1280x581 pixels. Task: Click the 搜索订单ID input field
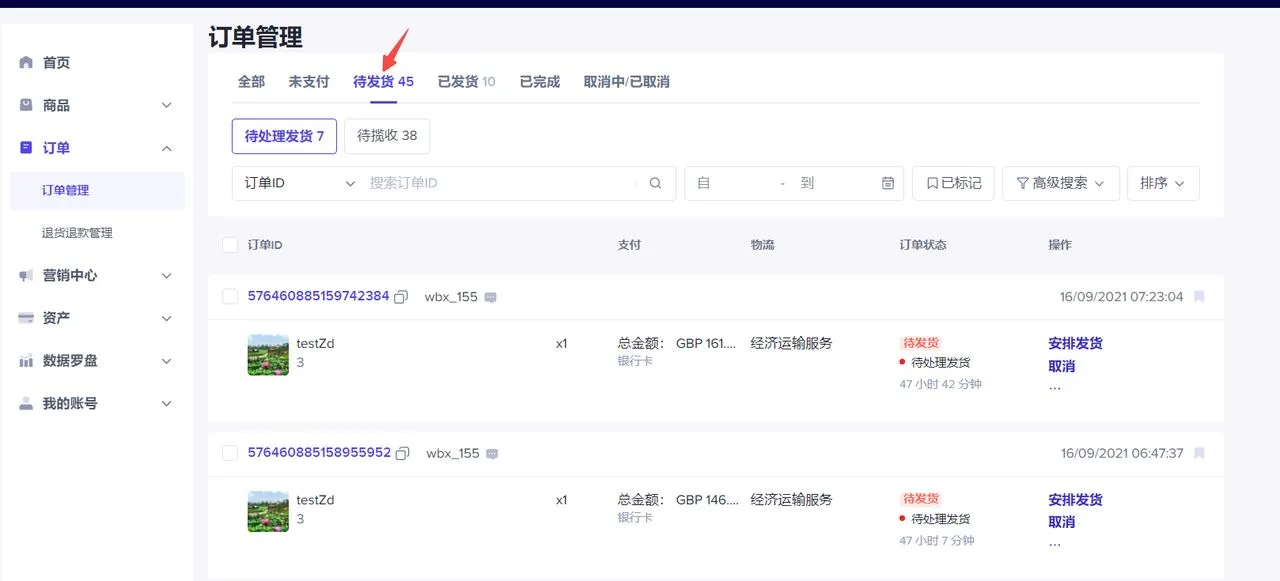point(500,183)
